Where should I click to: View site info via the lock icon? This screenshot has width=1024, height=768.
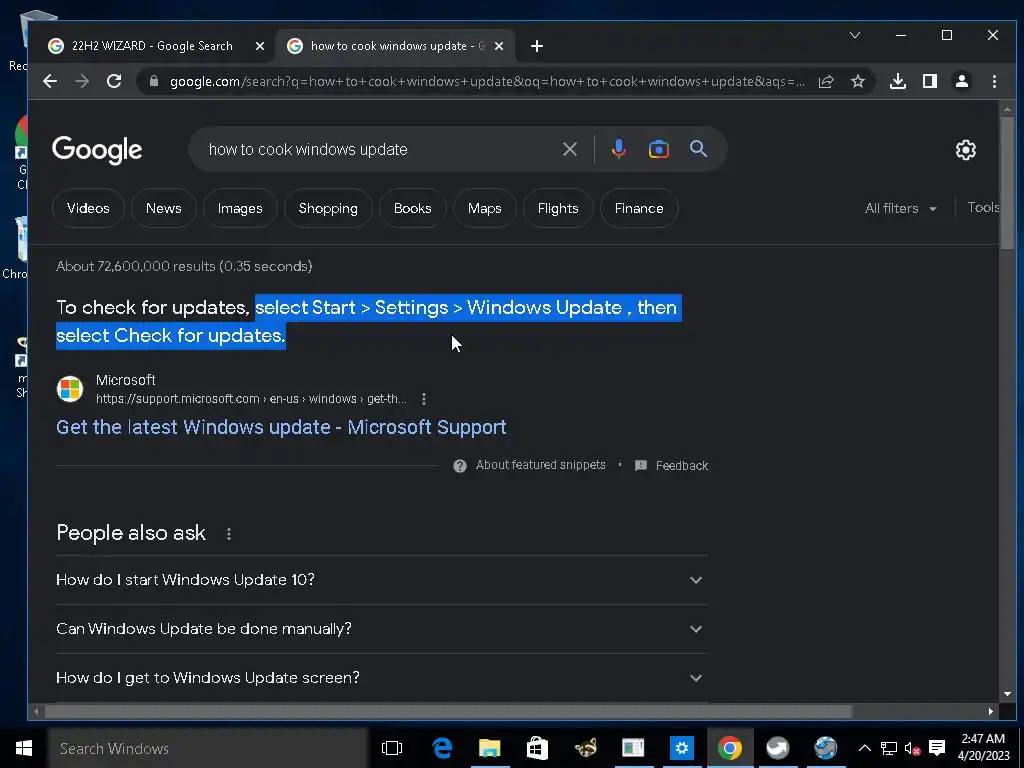pos(154,81)
